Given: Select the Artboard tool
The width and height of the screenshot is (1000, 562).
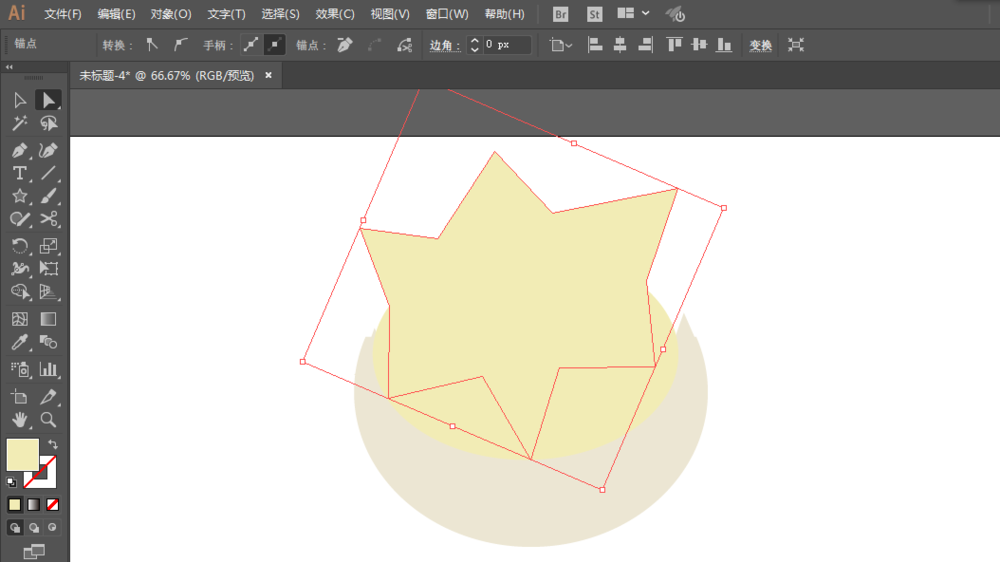Looking at the screenshot, I should 20,397.
